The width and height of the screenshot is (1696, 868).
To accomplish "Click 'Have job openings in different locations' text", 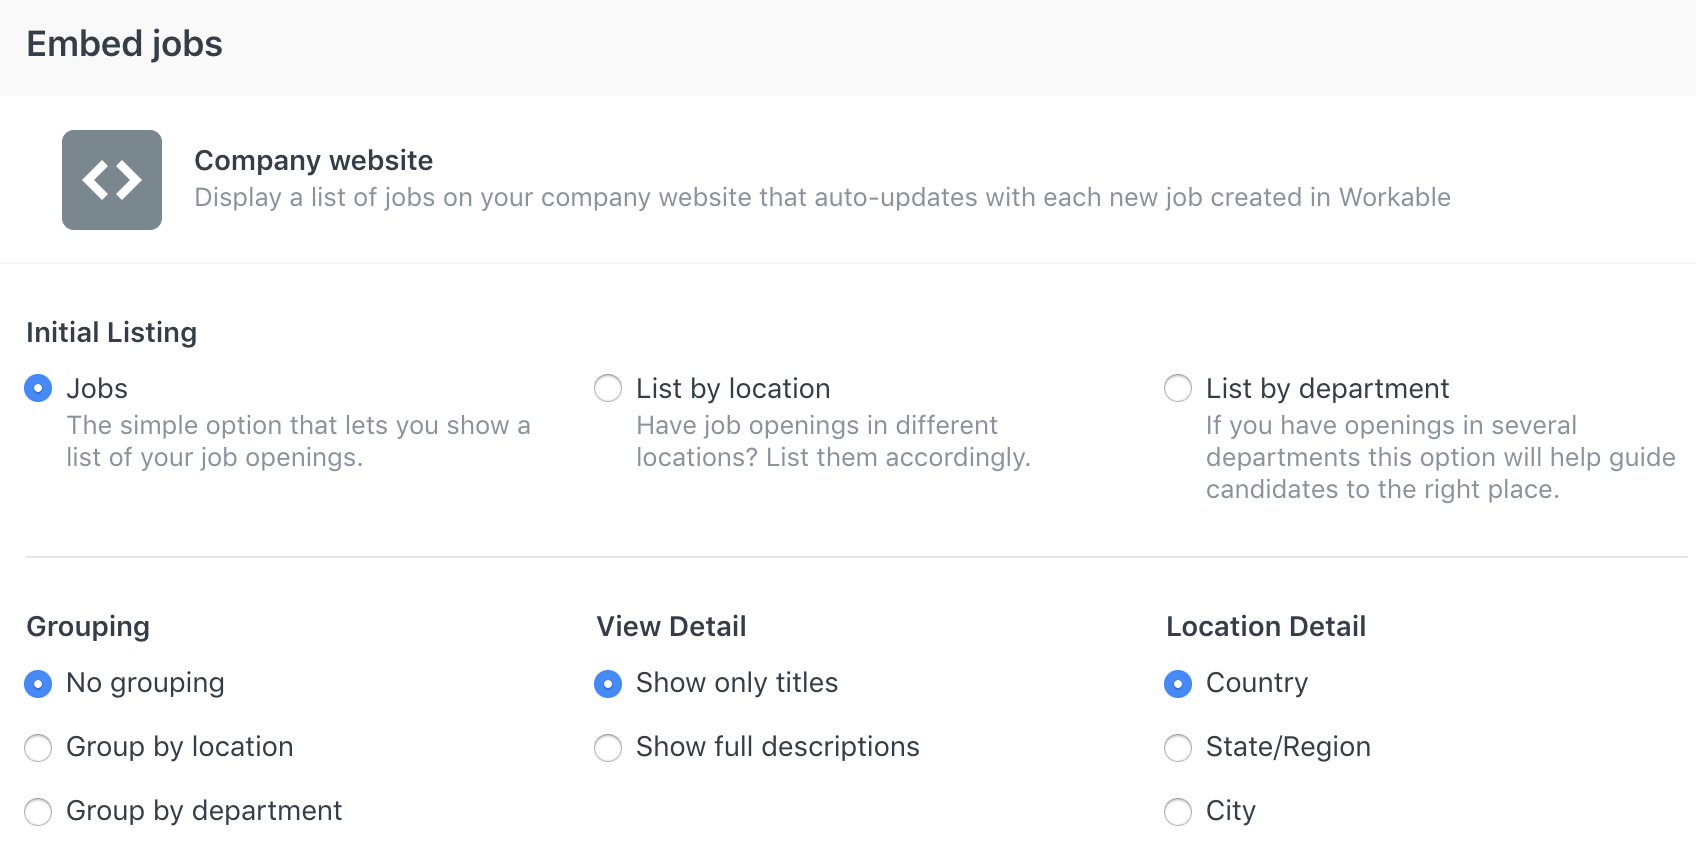I will click(833, 441).
